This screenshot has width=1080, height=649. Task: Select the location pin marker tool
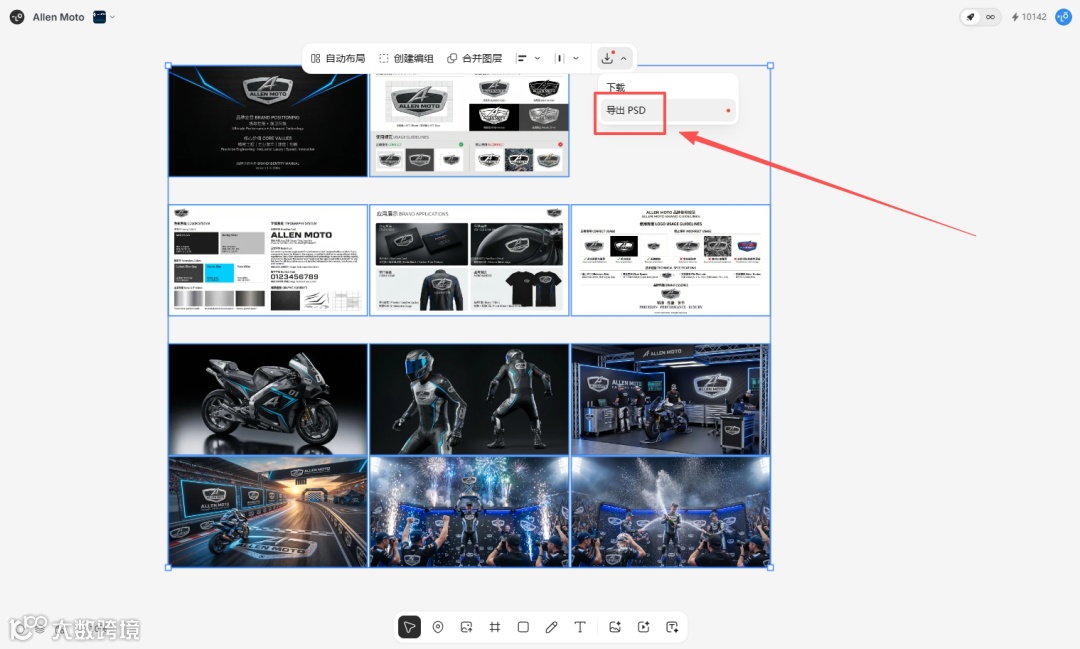(438, 627)
